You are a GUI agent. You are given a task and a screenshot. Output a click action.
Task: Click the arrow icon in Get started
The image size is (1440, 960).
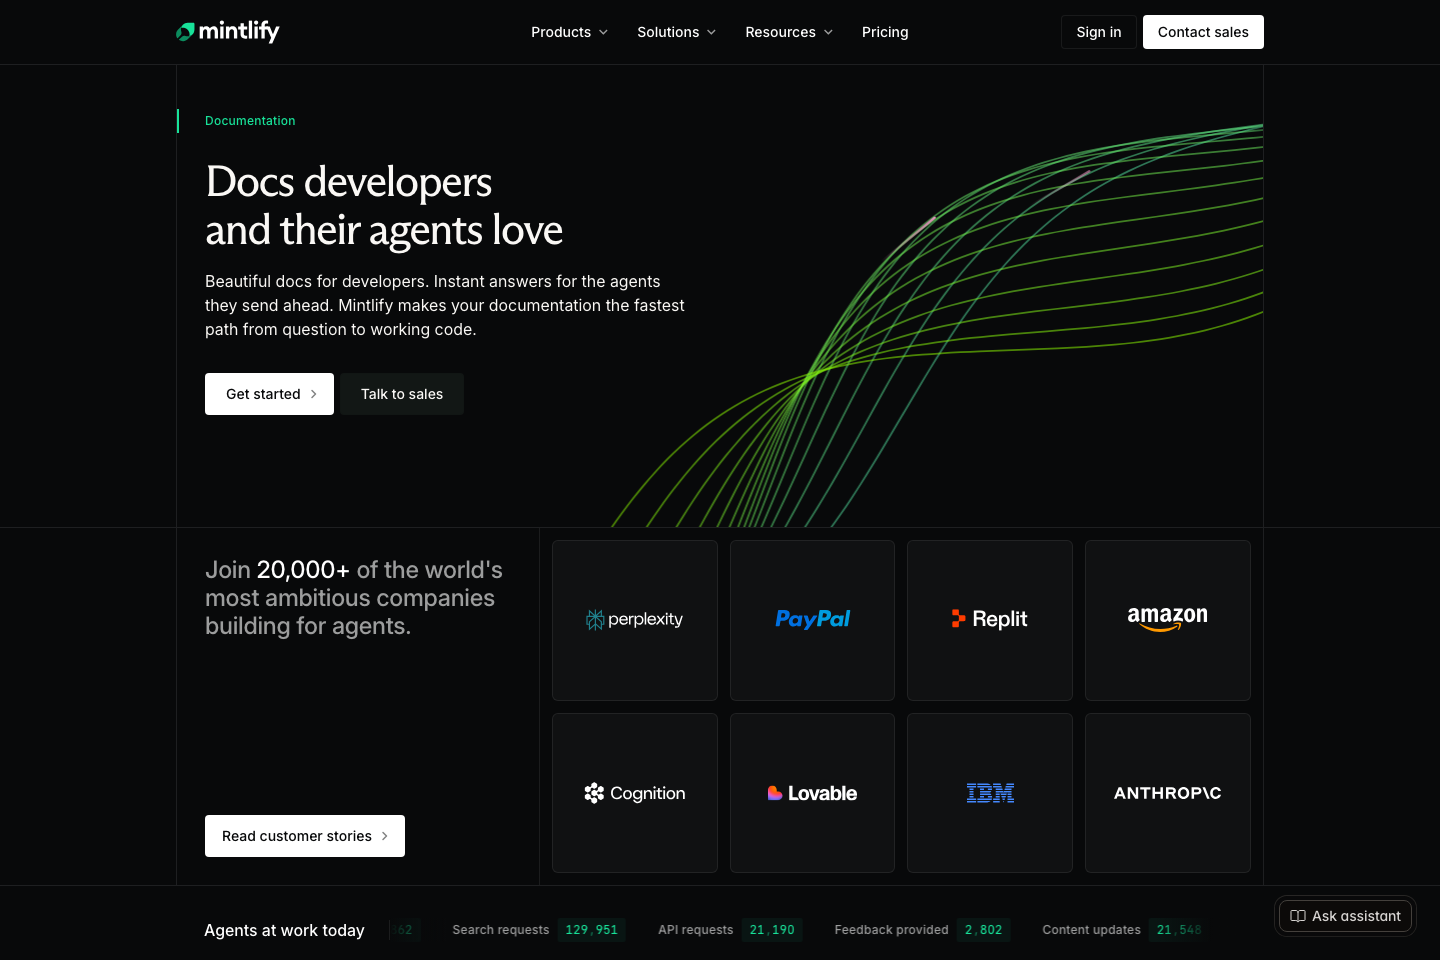[314, 394]
